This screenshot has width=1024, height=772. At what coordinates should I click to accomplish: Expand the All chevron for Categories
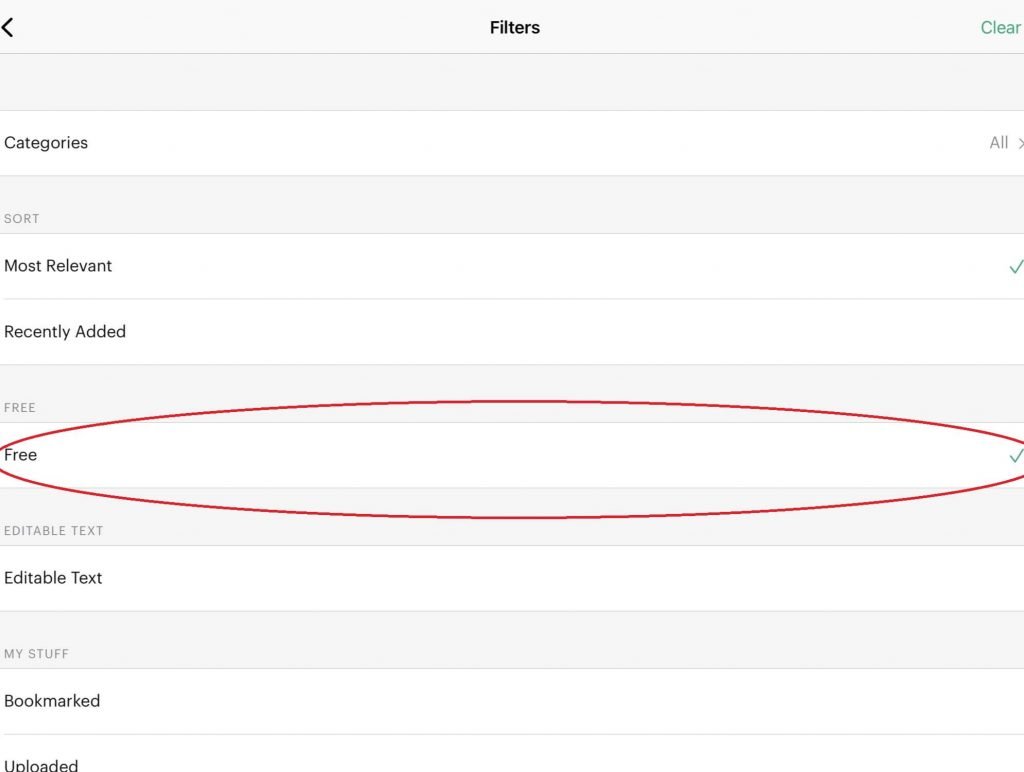click(1020, 144)
